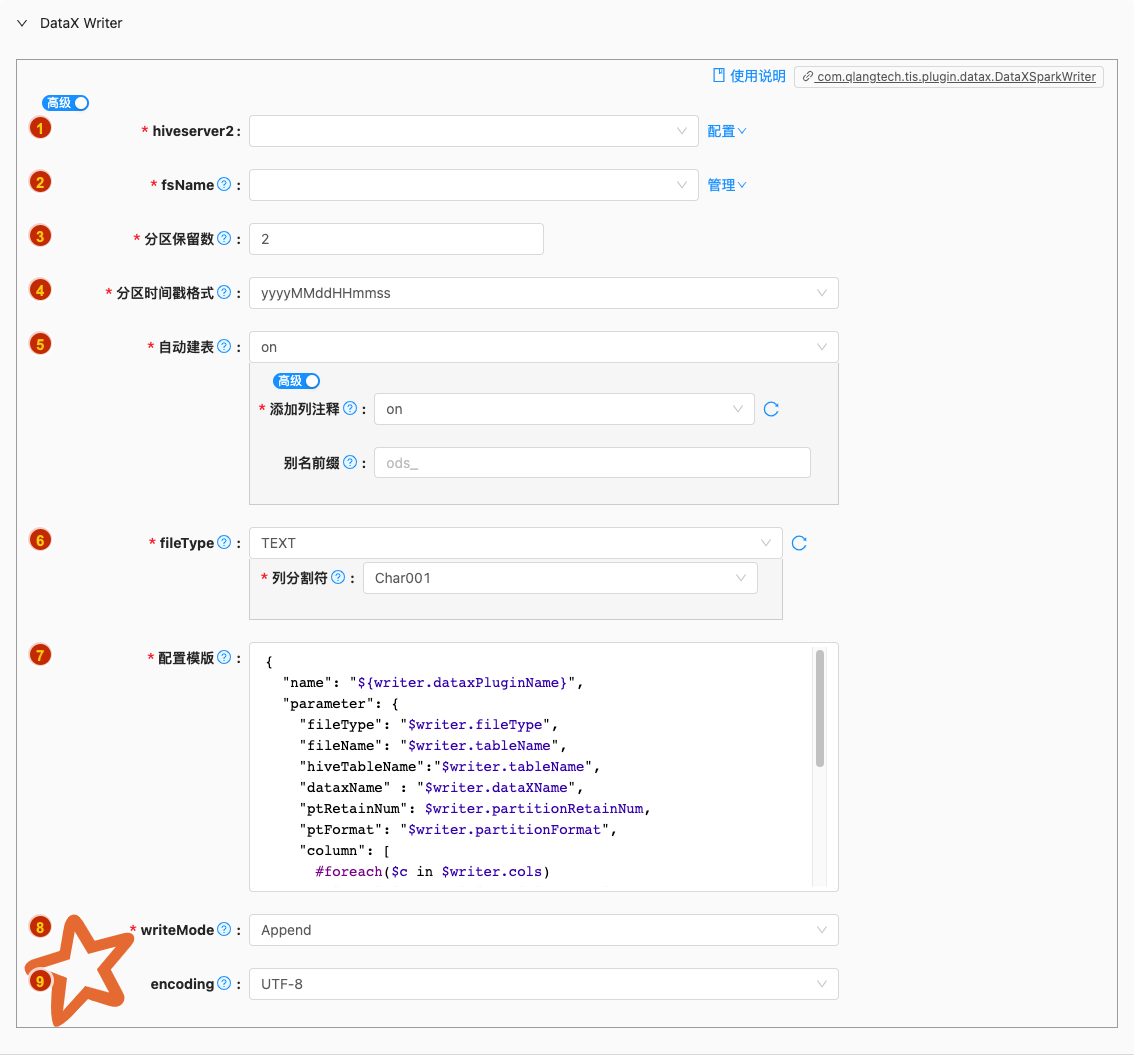The image size is (1134, 1055).
Task: Click the help icon next to 添加列注释
Action: click(350, 408)
